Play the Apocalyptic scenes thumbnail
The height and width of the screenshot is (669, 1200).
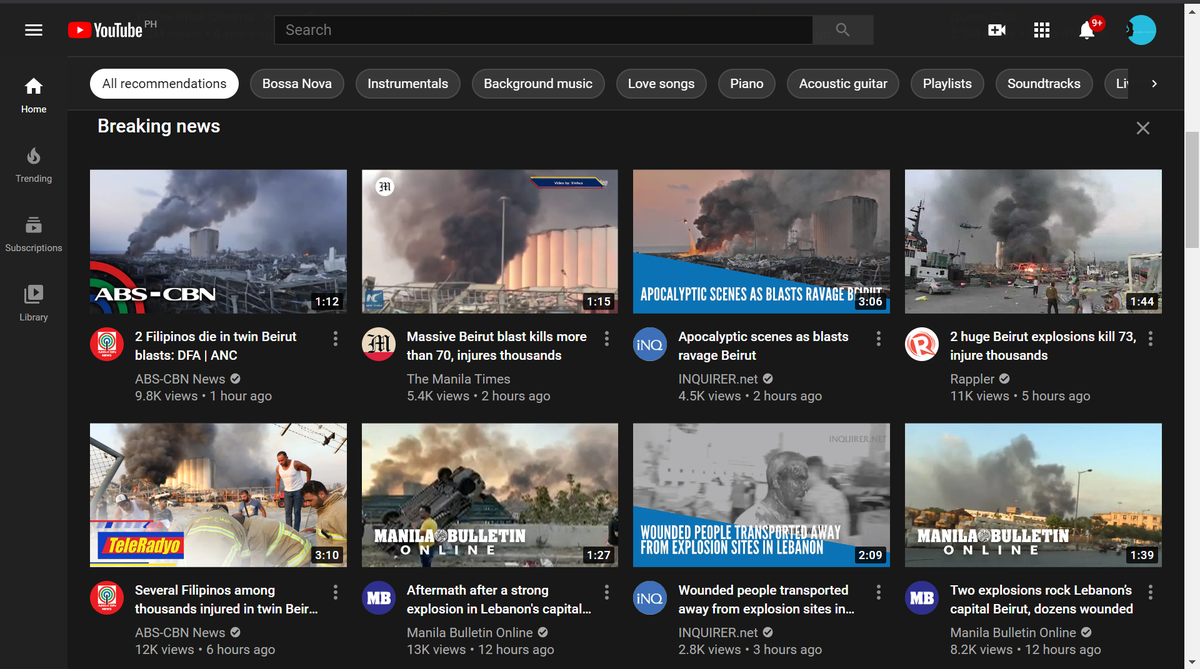pyautogui.click(x=762, y=241)
